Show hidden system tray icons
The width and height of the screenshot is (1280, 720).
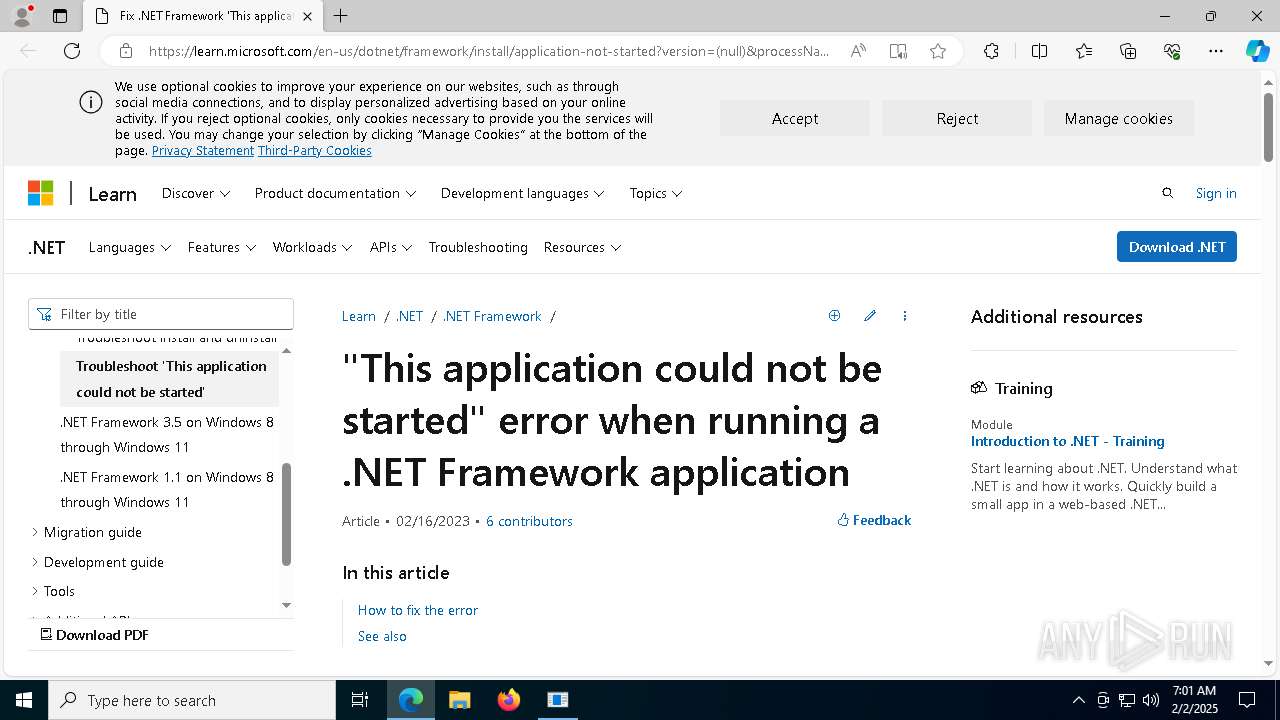coord(1078,700)
